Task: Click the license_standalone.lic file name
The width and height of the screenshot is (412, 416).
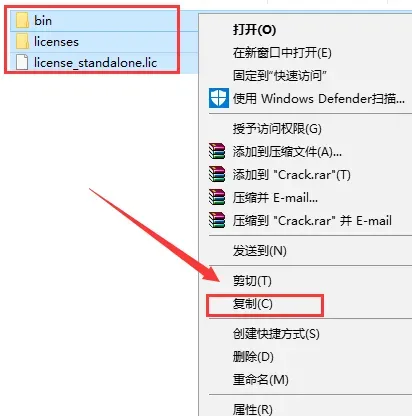Action: pyautogui.click(x=95, y=63)
